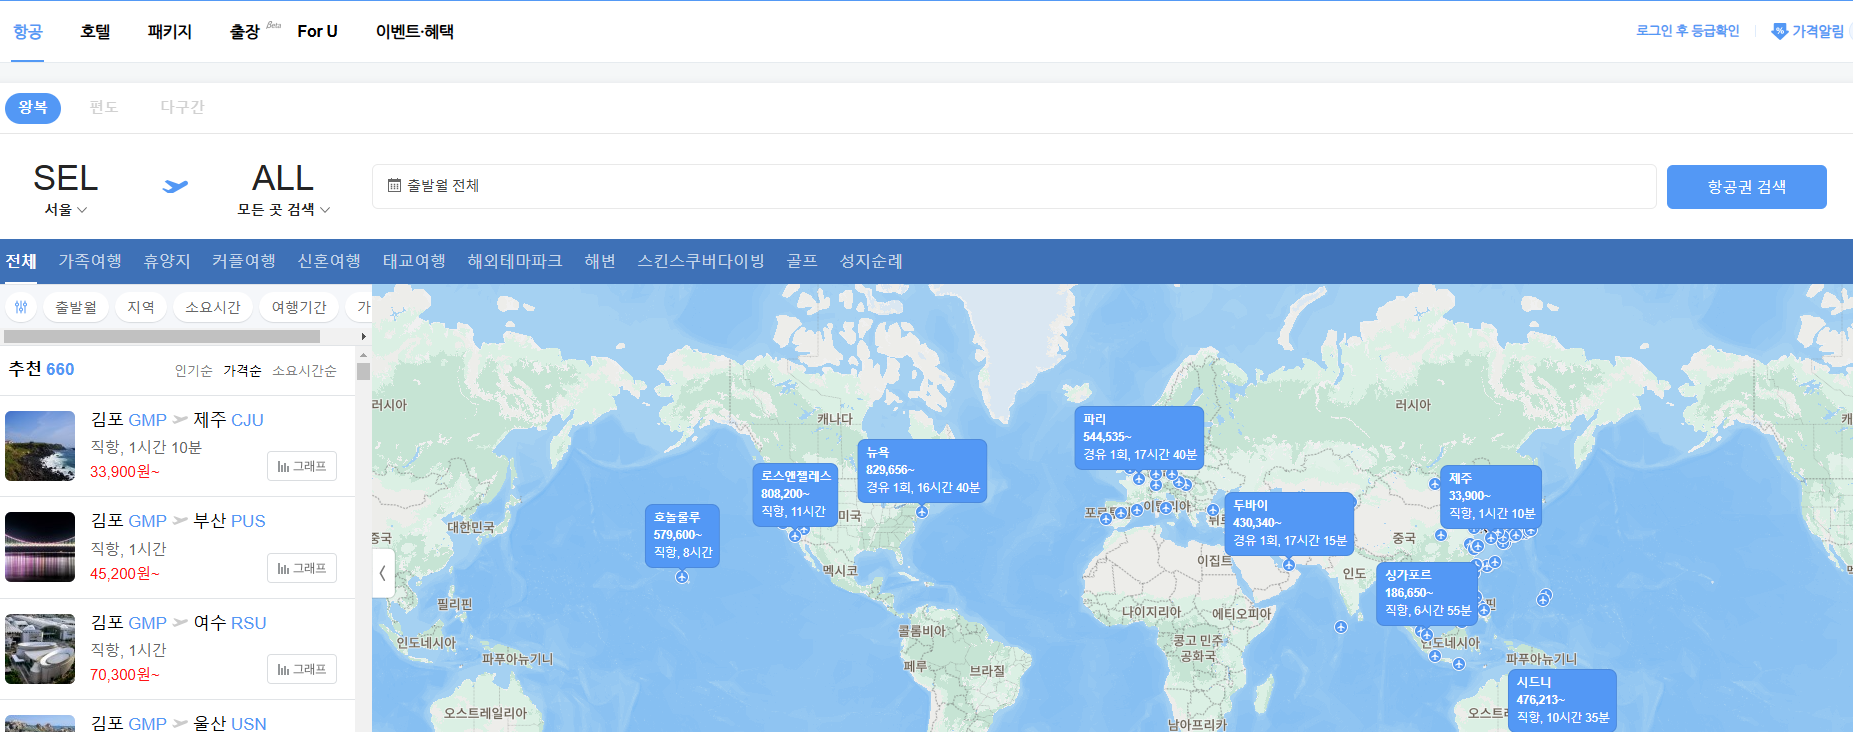The height and width of the screenshot is (732, 1853).
Task: Select the 신혼여행 category
Action: pyautogui.click(x=329, y=262)
